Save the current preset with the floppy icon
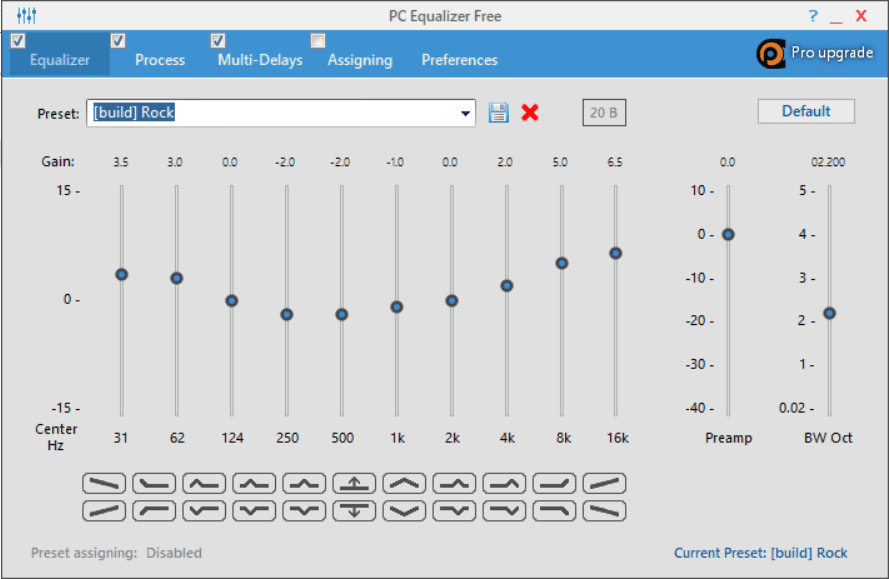The width and height of the screenshot is (889, 579). (498, 112)
